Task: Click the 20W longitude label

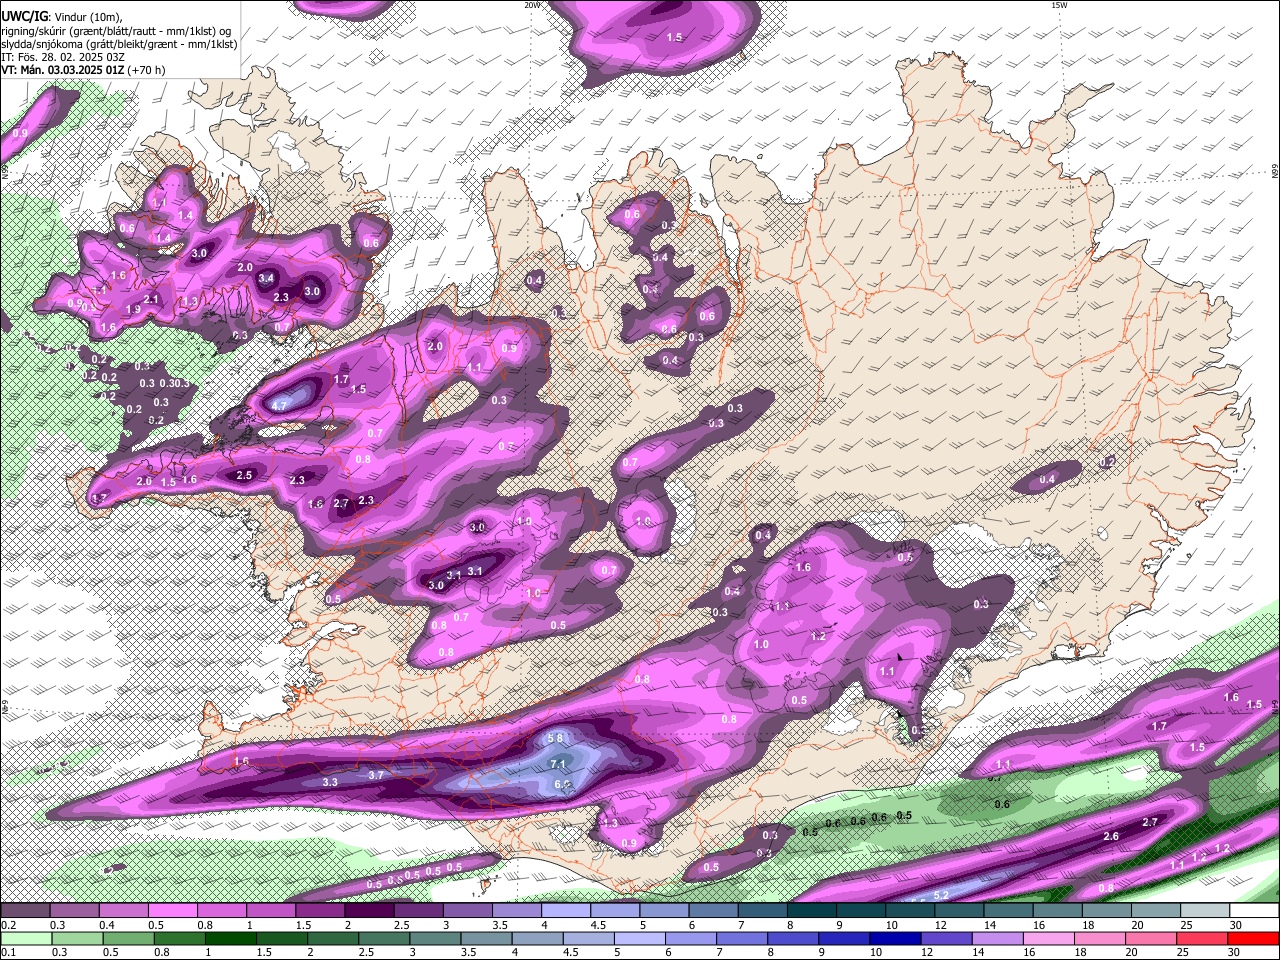Action: coord(532,5)
